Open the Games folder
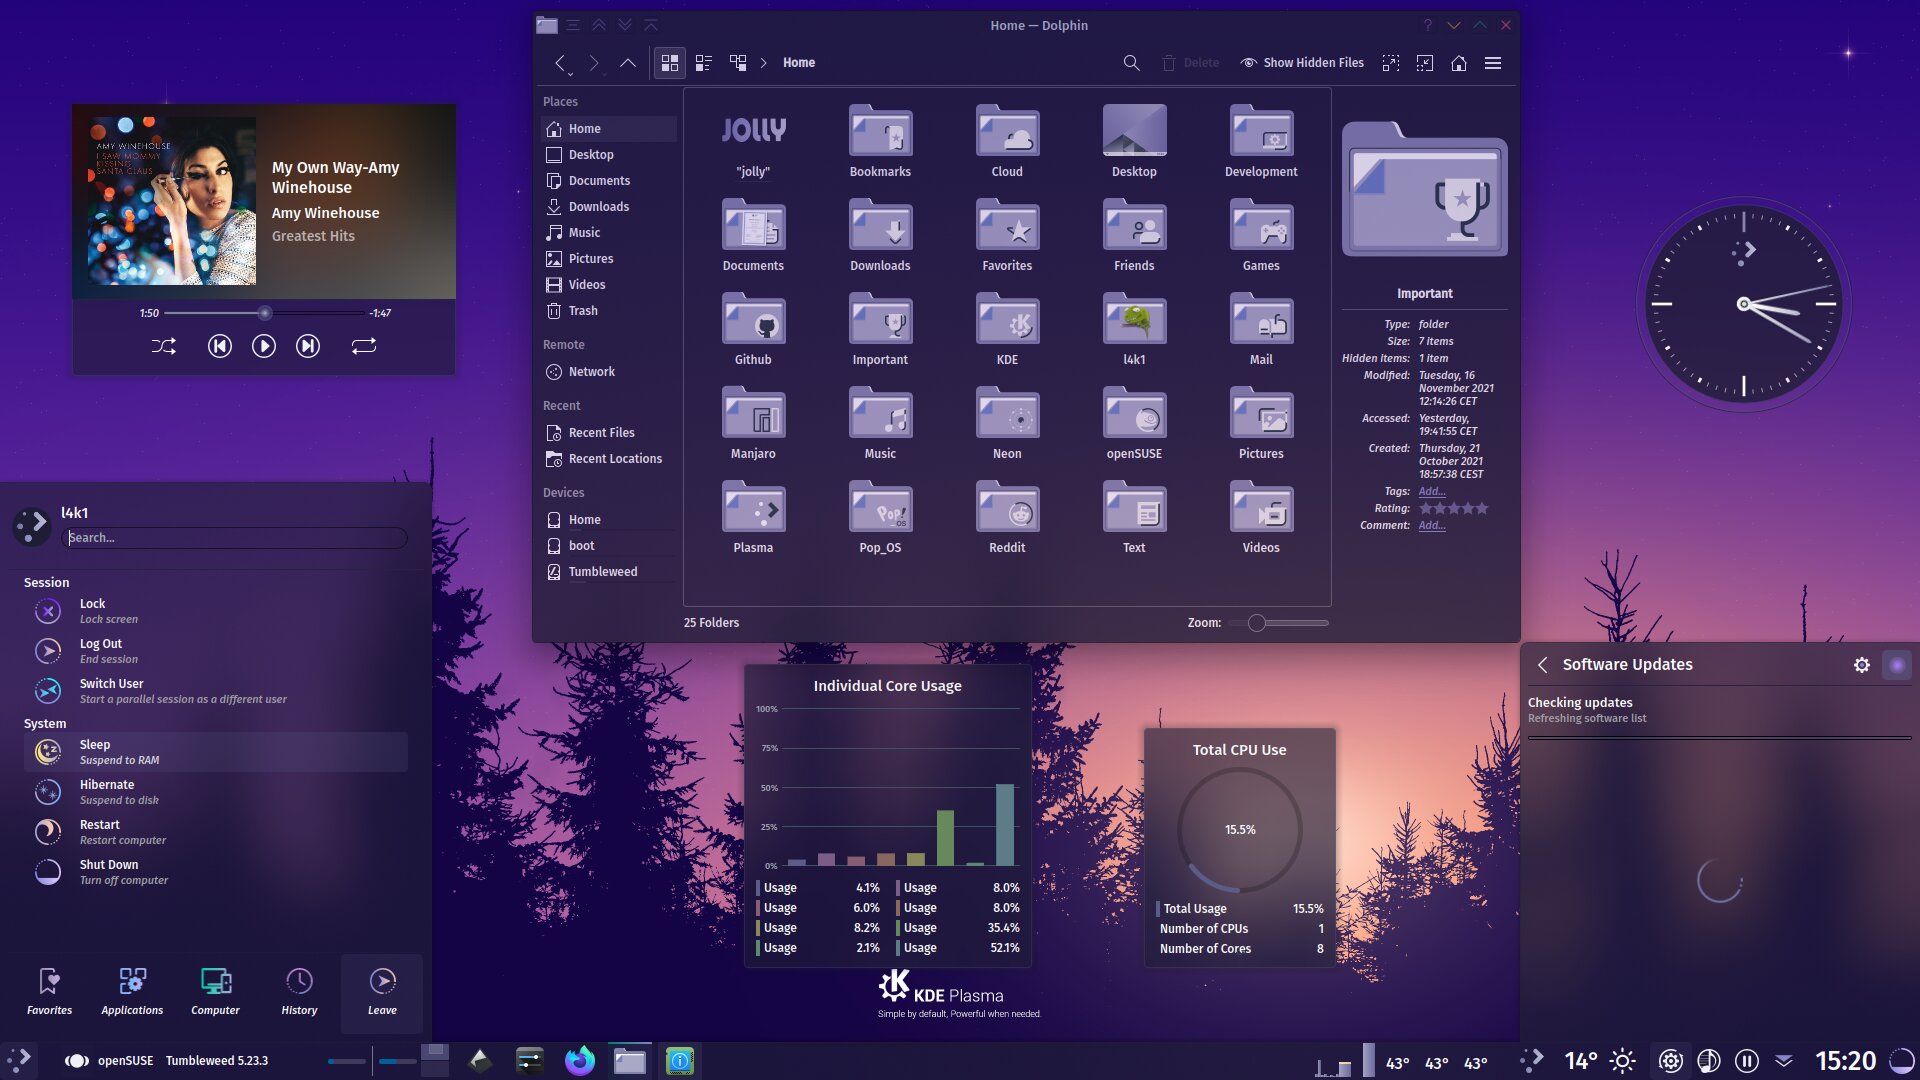 click(x=1261, y=236)
